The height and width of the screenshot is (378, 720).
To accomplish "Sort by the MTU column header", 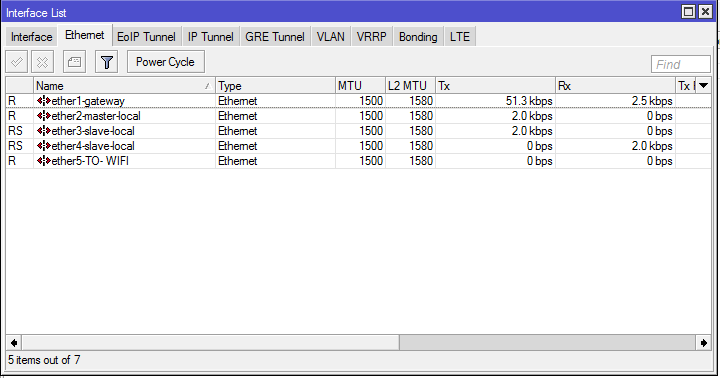I will coord(360,86).
